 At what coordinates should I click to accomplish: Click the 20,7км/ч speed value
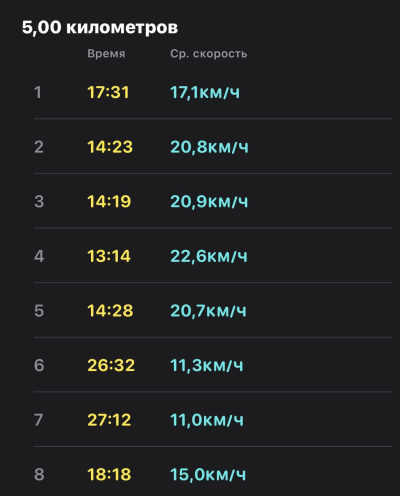208,311
